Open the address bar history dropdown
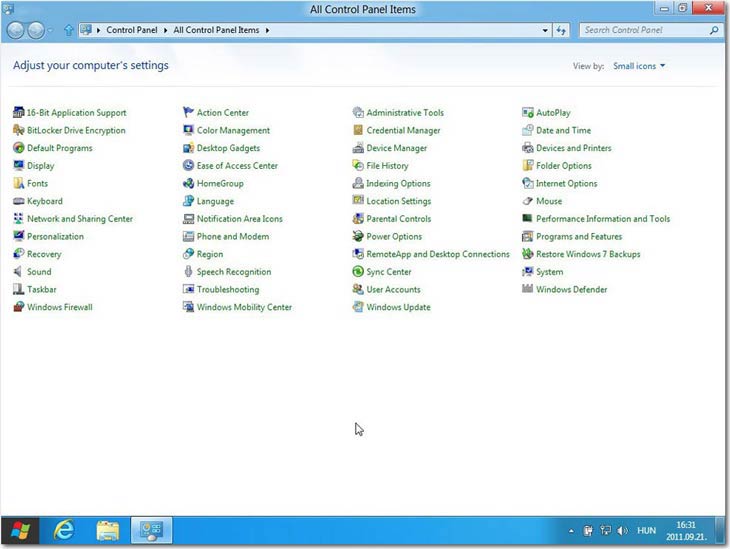Image resolution: width=730 pixels, height=549 pixels. pyautogui.click(x=544, y=31)
